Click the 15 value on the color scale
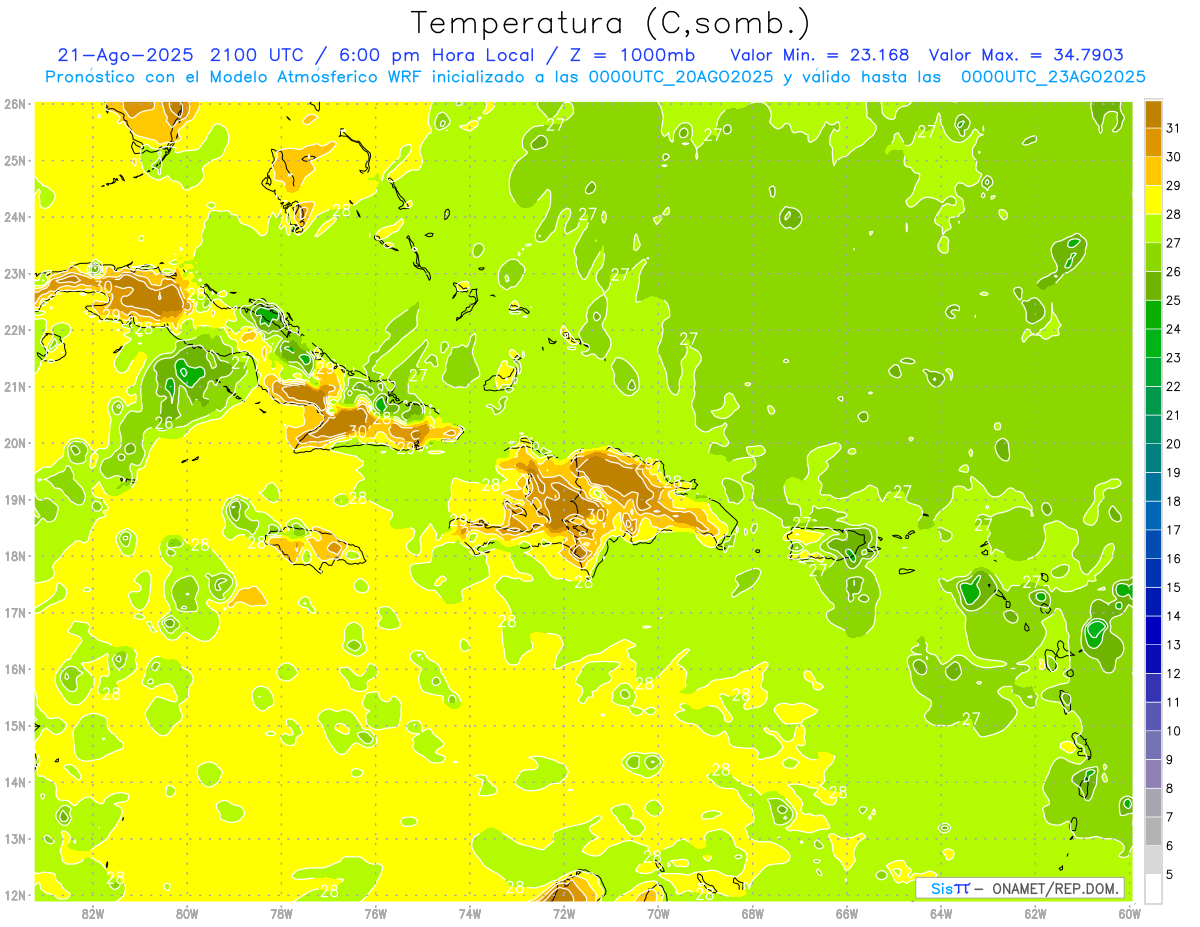Image resolution: width=1200 pixels, height=927 pixels. pos(1173,587)
